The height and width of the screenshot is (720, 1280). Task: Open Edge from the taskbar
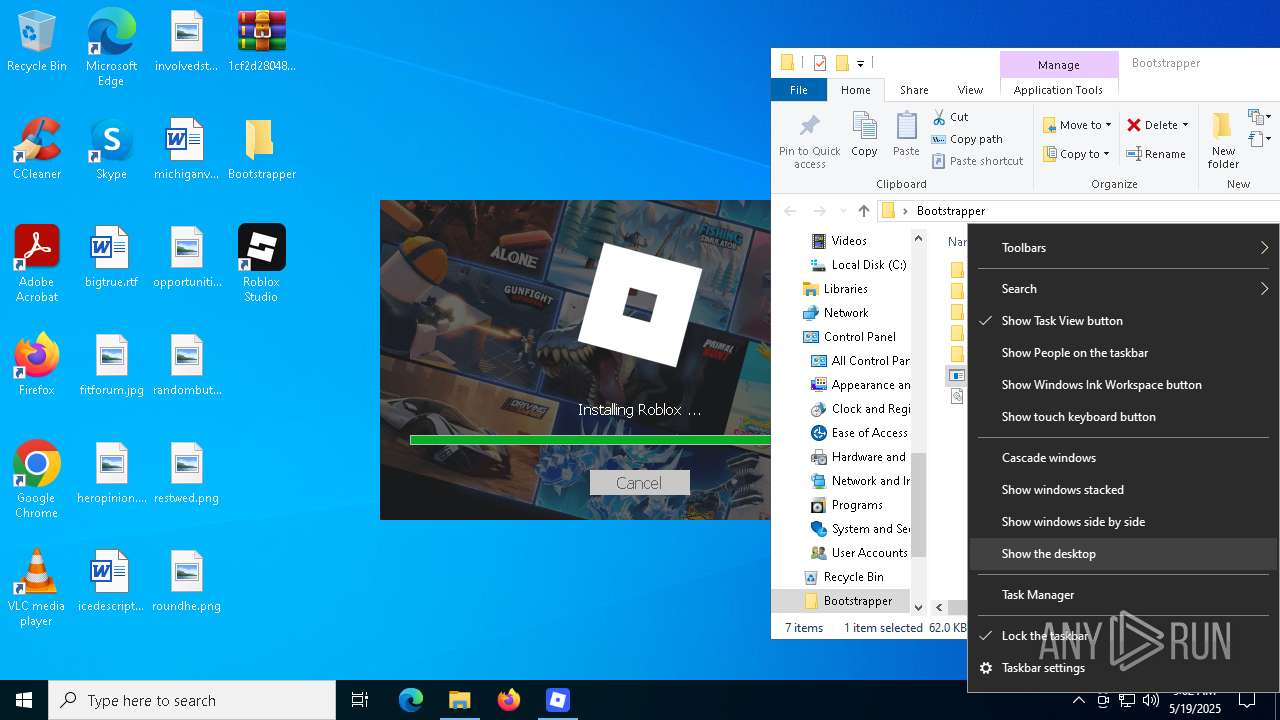(411, 700)
